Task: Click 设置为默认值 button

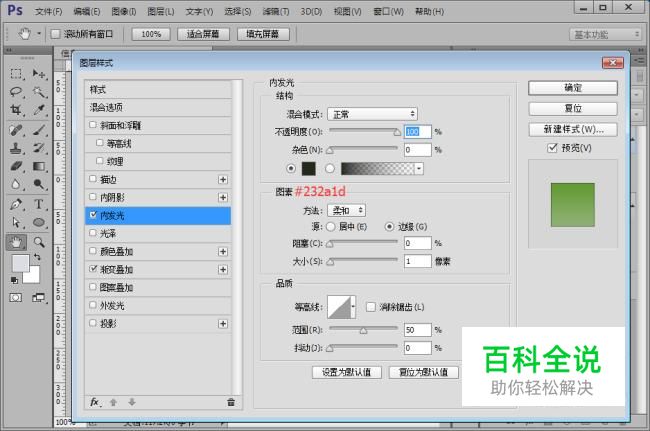Action: 347,372
